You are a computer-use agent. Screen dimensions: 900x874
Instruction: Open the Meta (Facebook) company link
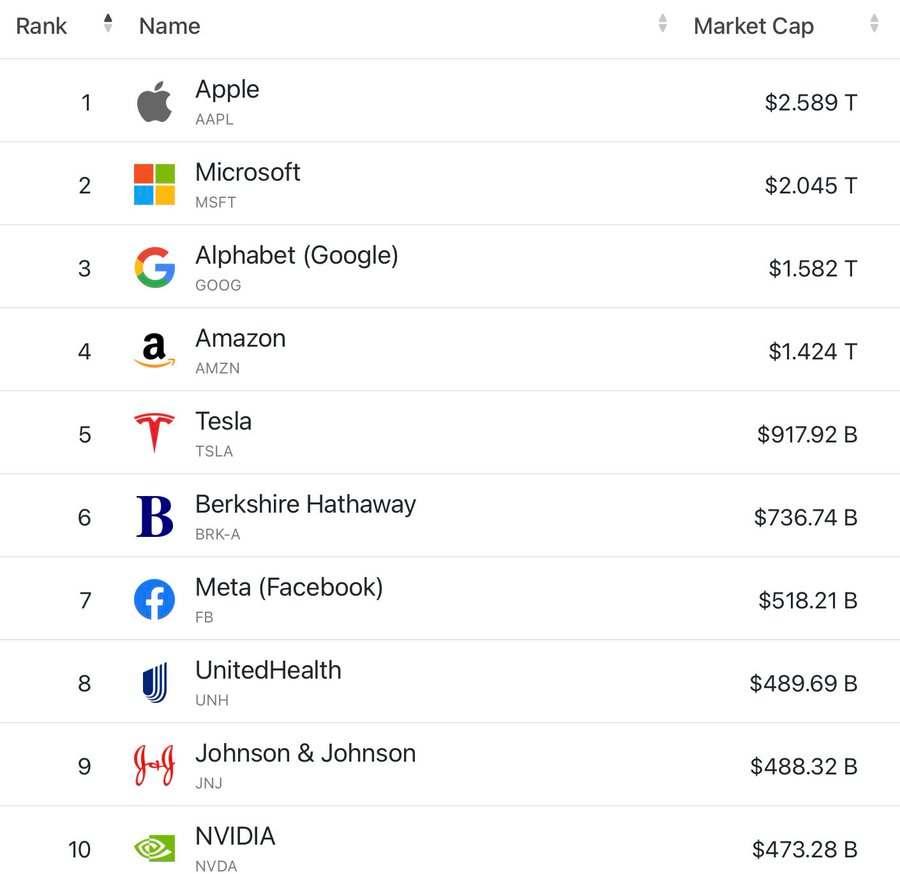tap(289, 588)
